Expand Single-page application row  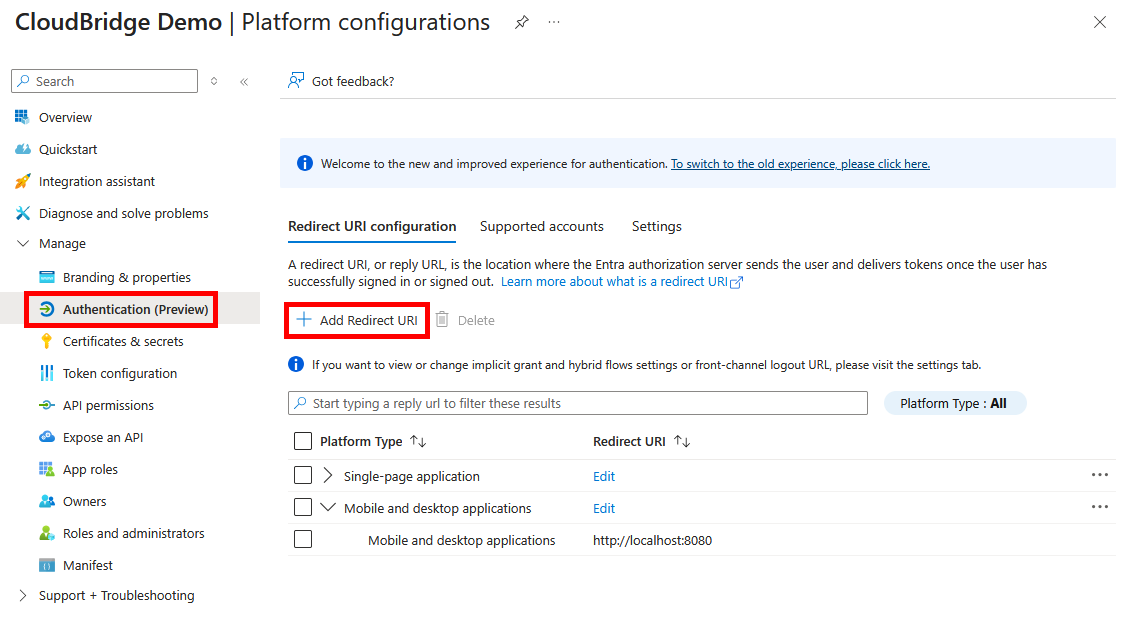[327, 475]
